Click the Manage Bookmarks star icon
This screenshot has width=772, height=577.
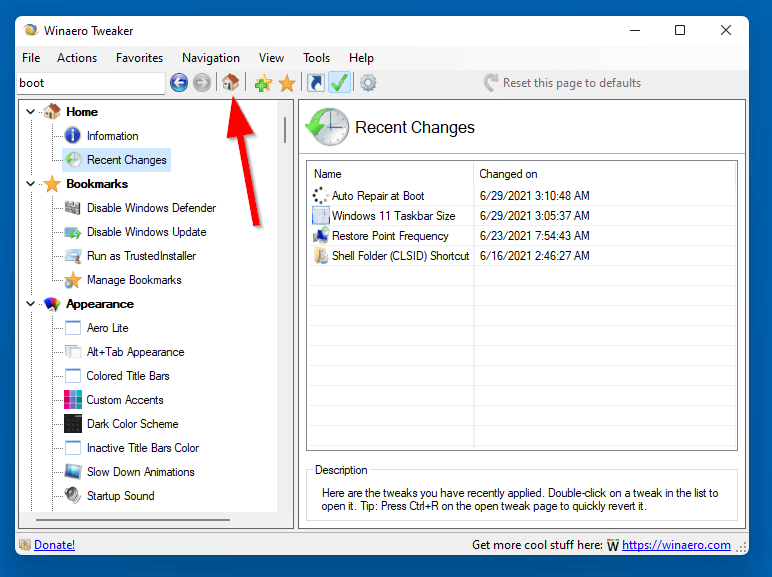point(73,280)
